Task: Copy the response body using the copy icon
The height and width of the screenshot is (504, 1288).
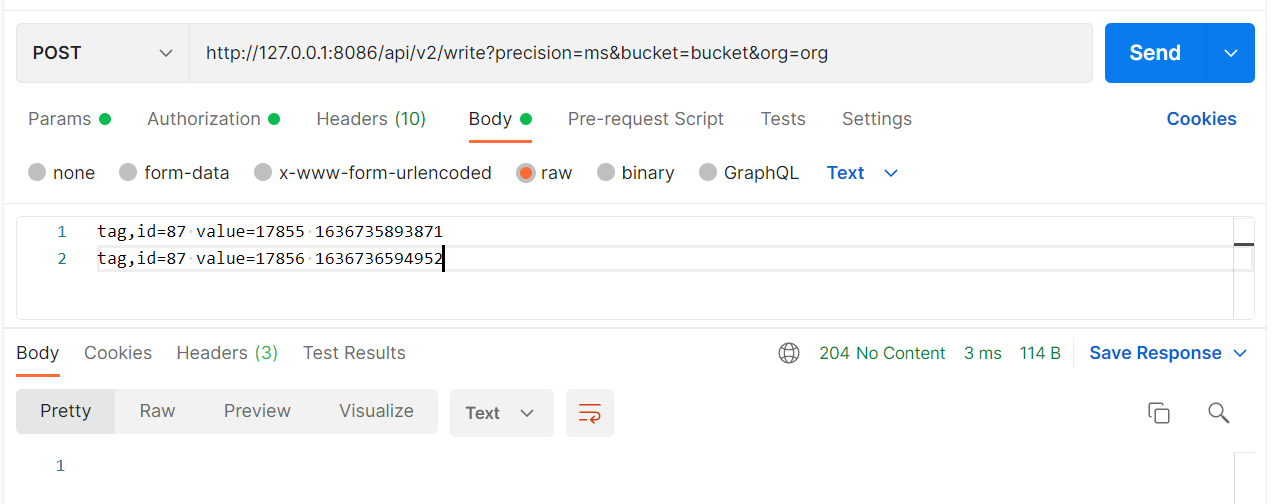Action: (x=1159, y=413)
